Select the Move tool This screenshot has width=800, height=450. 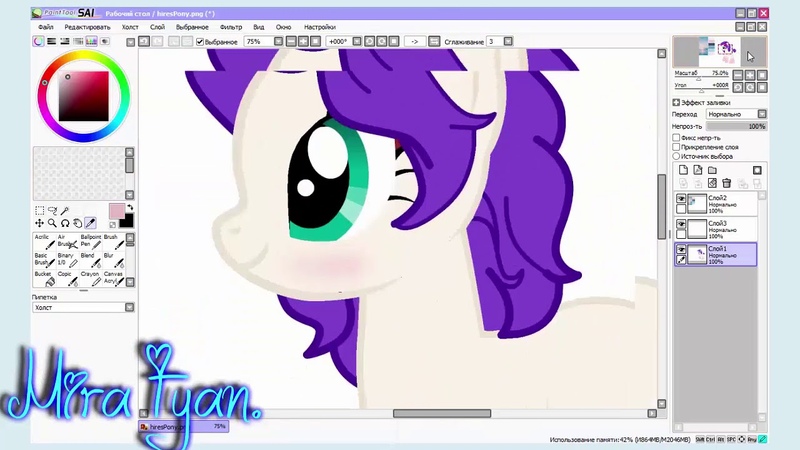pos(39,223)
